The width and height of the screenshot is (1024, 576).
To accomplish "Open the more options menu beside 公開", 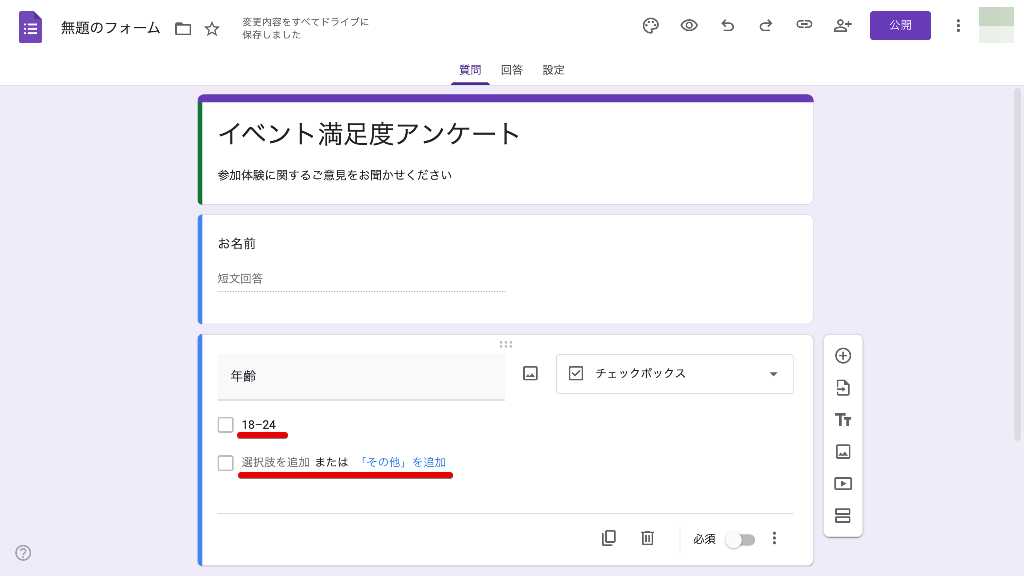I will coord(958,26).
